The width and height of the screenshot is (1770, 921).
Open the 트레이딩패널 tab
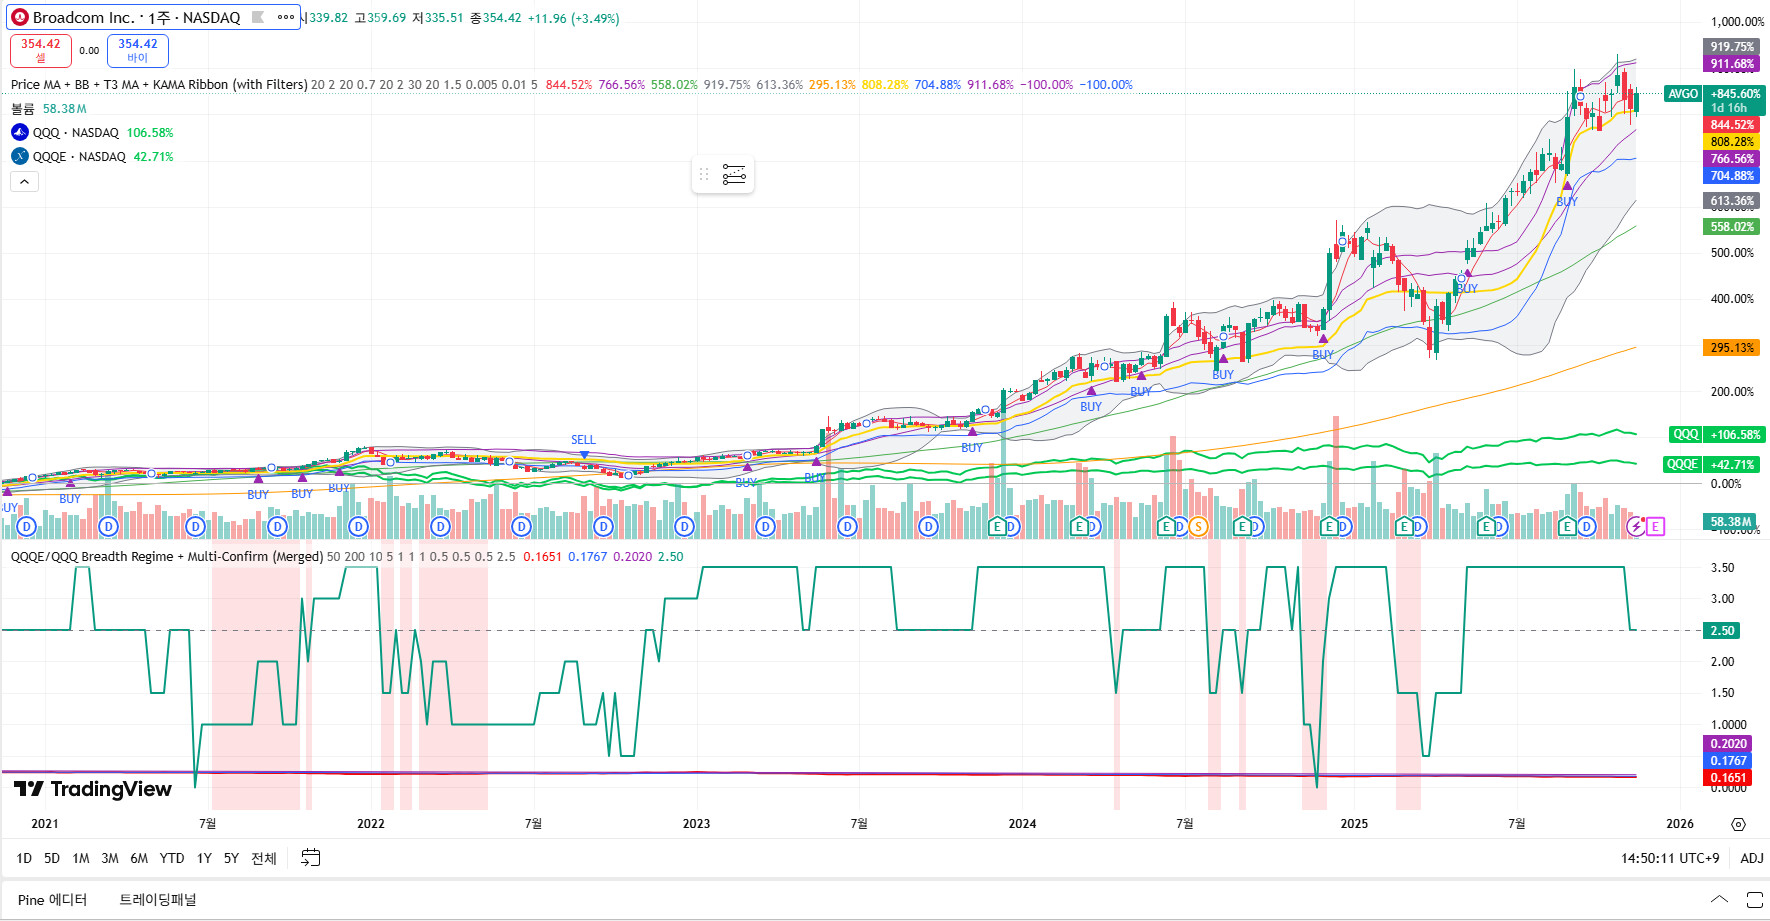(158, 900)
